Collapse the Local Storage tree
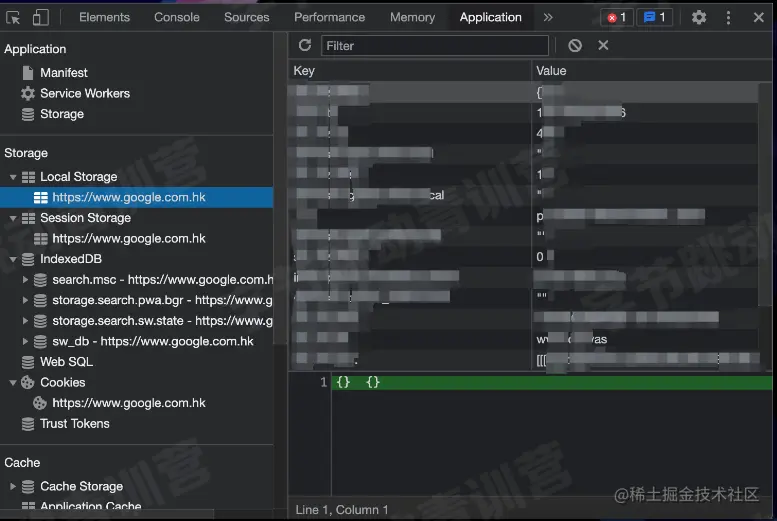The image size is (777, 521). (x=13, y=177)
